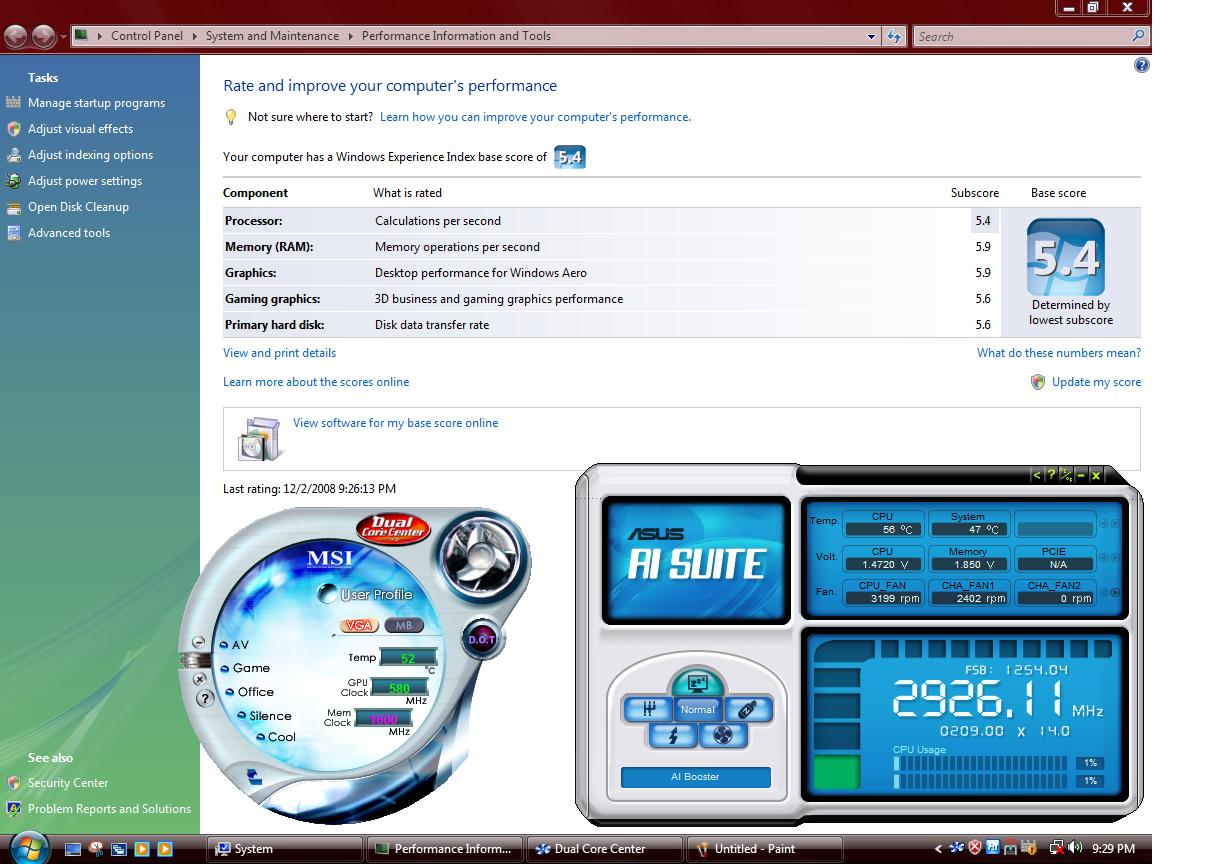This screenshot has width=1206, height=864.
Task: Switch to VGA view in MSI widget
Action: 357,625
